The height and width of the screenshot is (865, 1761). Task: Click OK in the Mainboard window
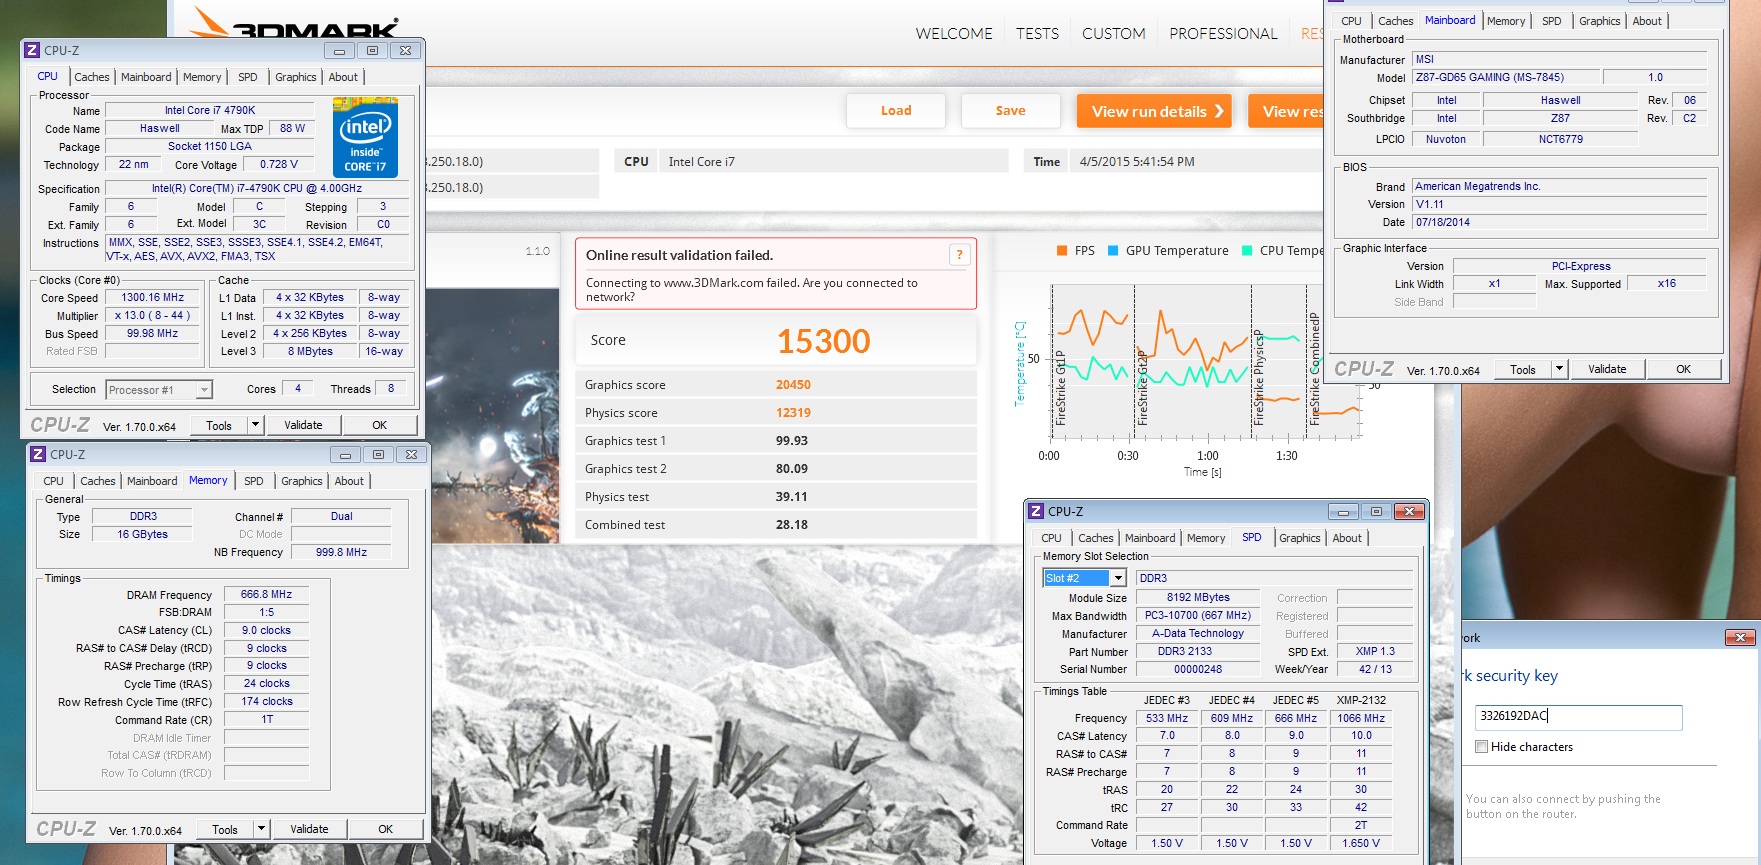point(1684,369)
